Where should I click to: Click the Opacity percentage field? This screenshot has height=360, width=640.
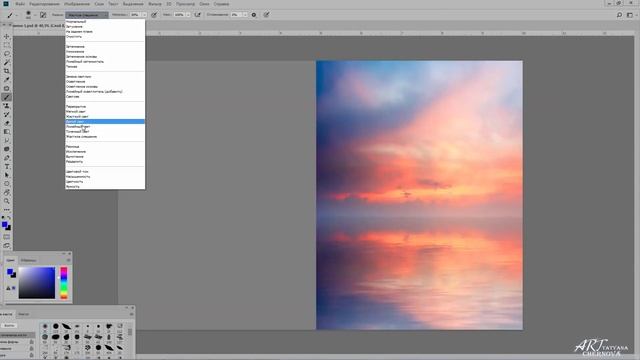point(135,15)
